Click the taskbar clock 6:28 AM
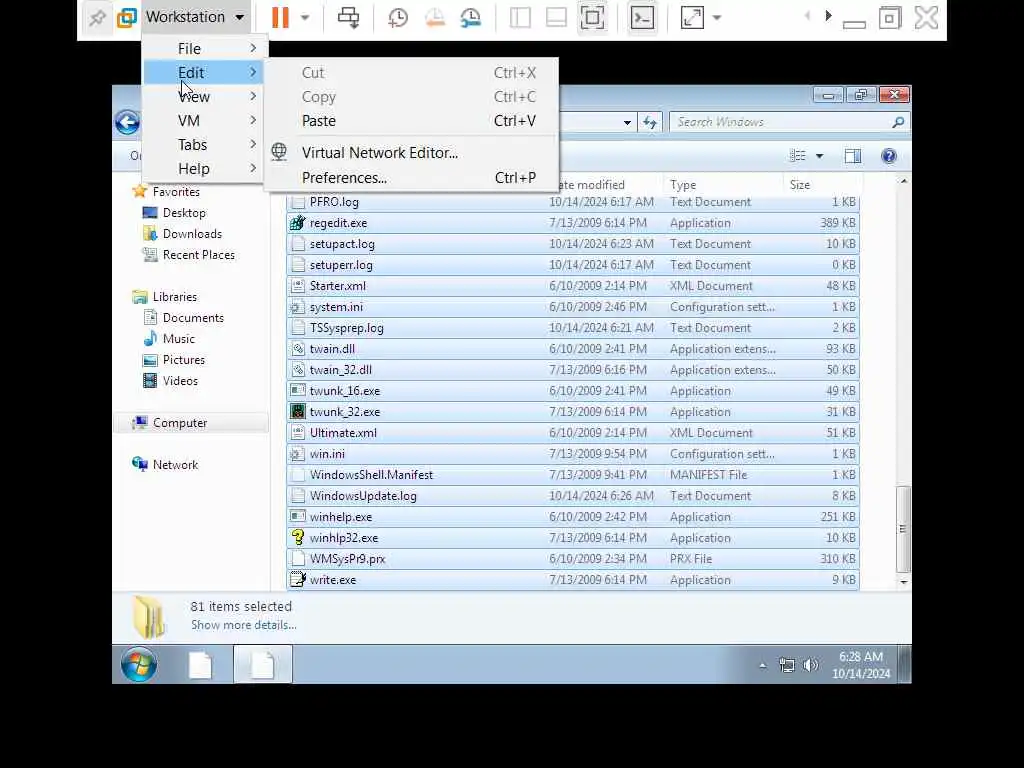 (x=861, y=665)
